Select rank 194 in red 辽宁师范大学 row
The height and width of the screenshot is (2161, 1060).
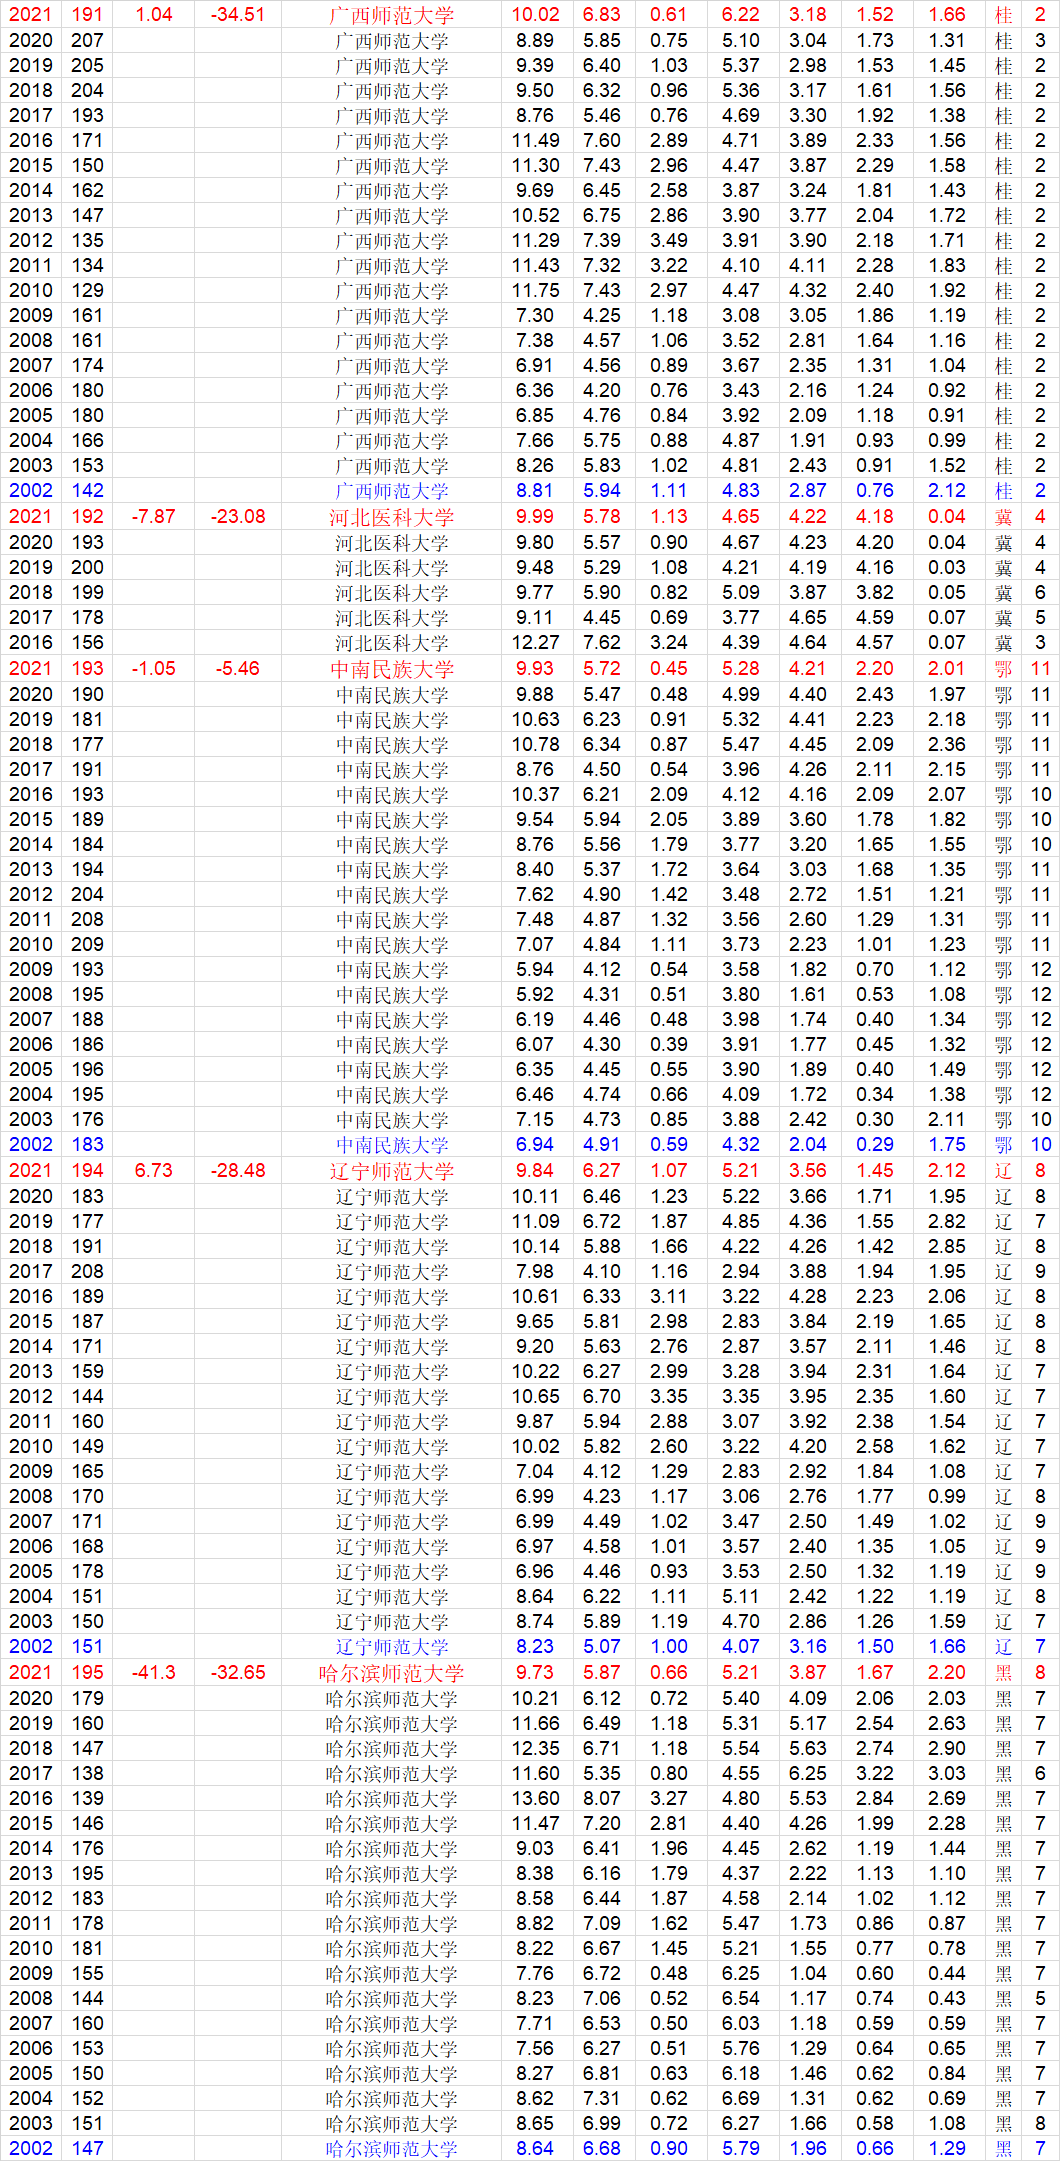click(88, 1171)
